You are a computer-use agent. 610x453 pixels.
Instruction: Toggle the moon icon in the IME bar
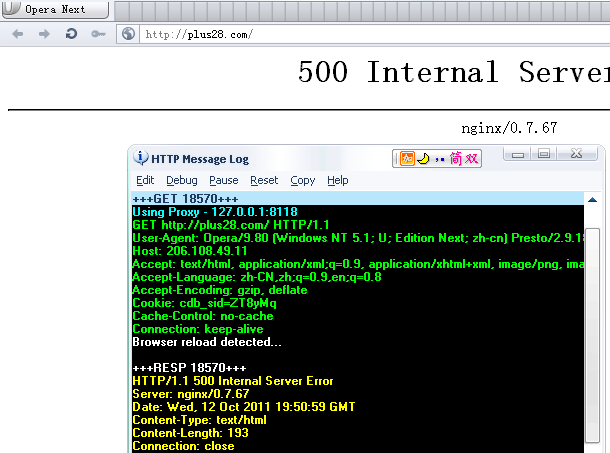point(423,158)
